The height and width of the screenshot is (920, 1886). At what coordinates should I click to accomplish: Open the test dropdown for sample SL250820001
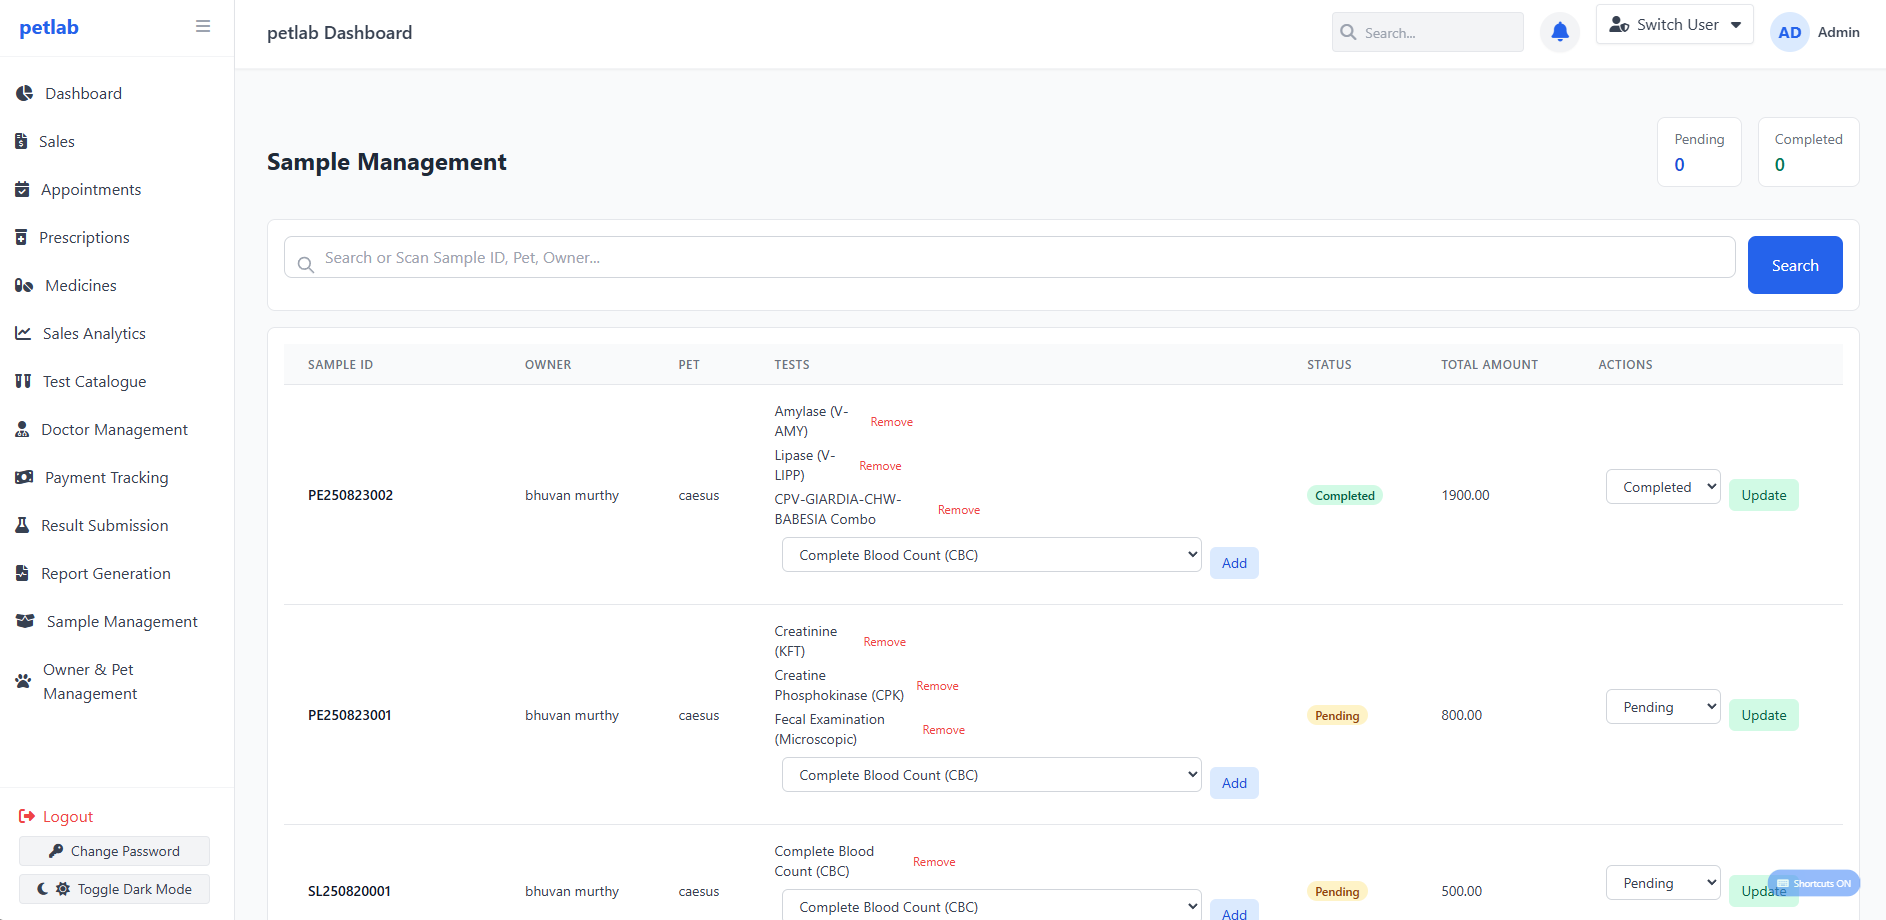tap(990, 906)
